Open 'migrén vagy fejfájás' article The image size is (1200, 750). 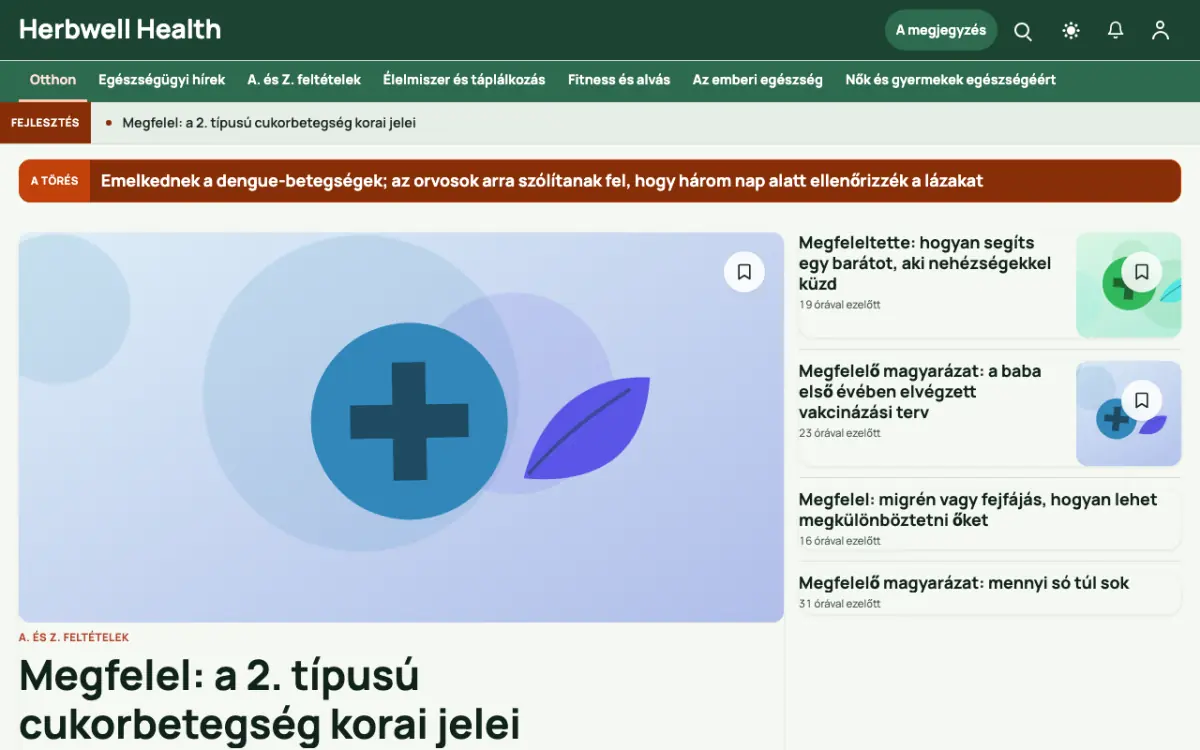(978, 510)
